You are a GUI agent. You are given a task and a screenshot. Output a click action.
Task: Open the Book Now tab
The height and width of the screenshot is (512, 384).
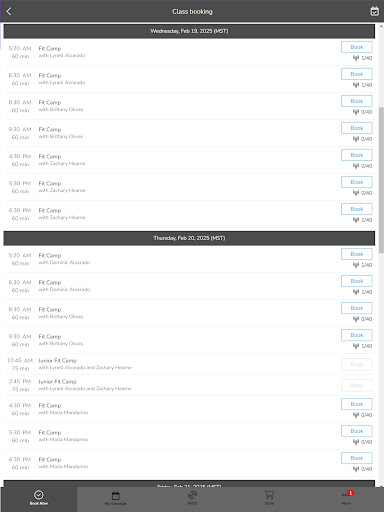39,498
